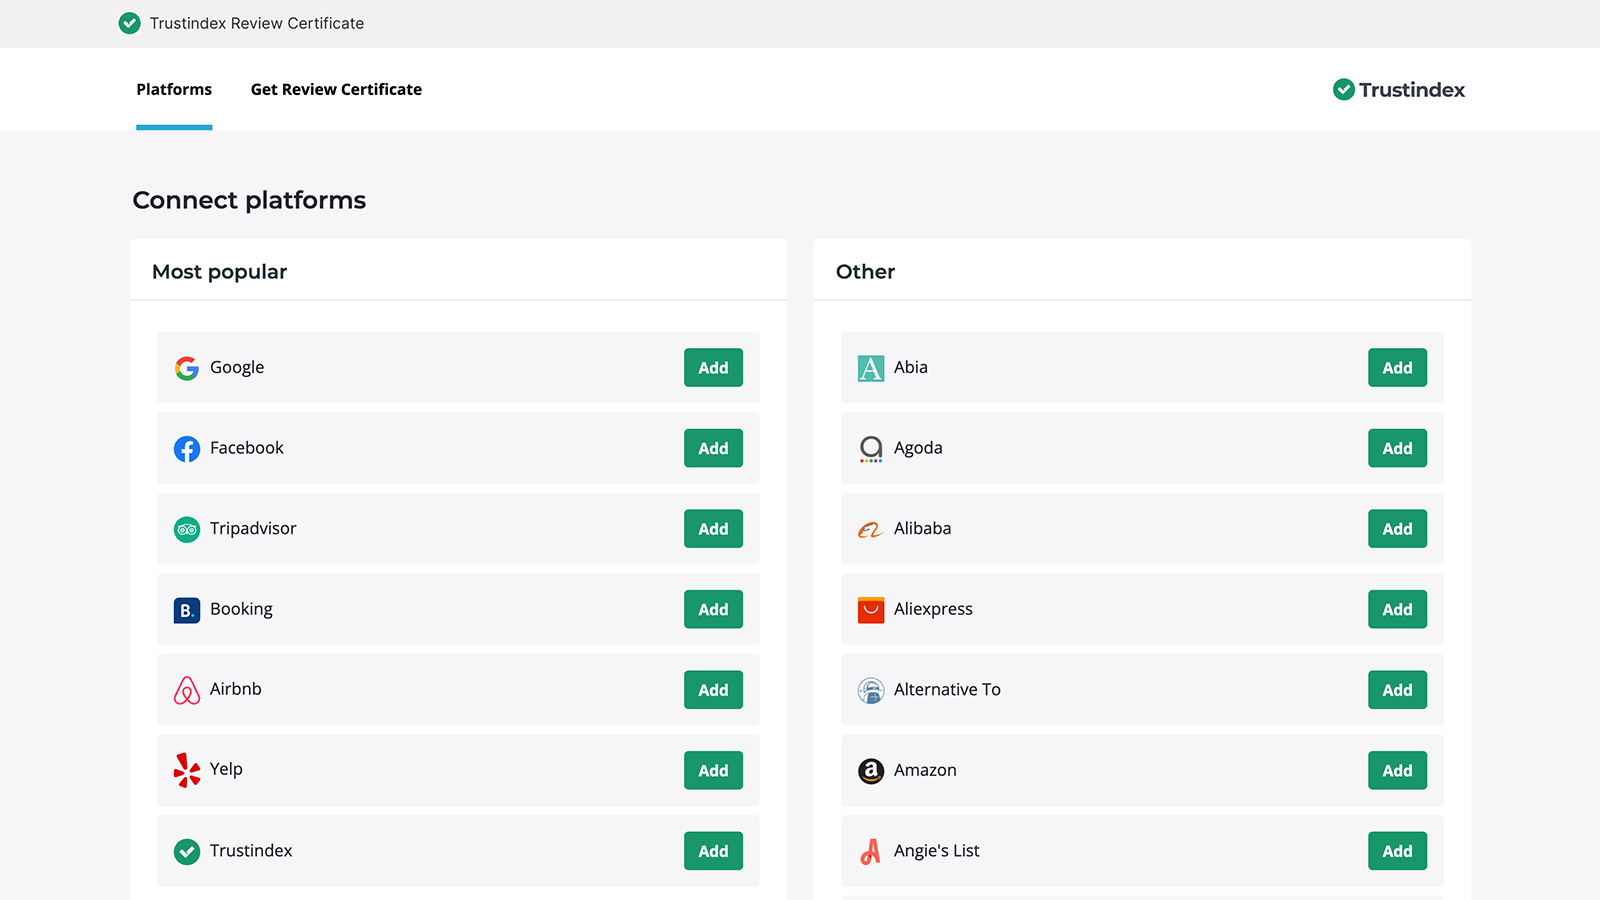Screen dimensions: 1600x900
Task: Connect Alternative To via Add button
Action: [1397, 690]
